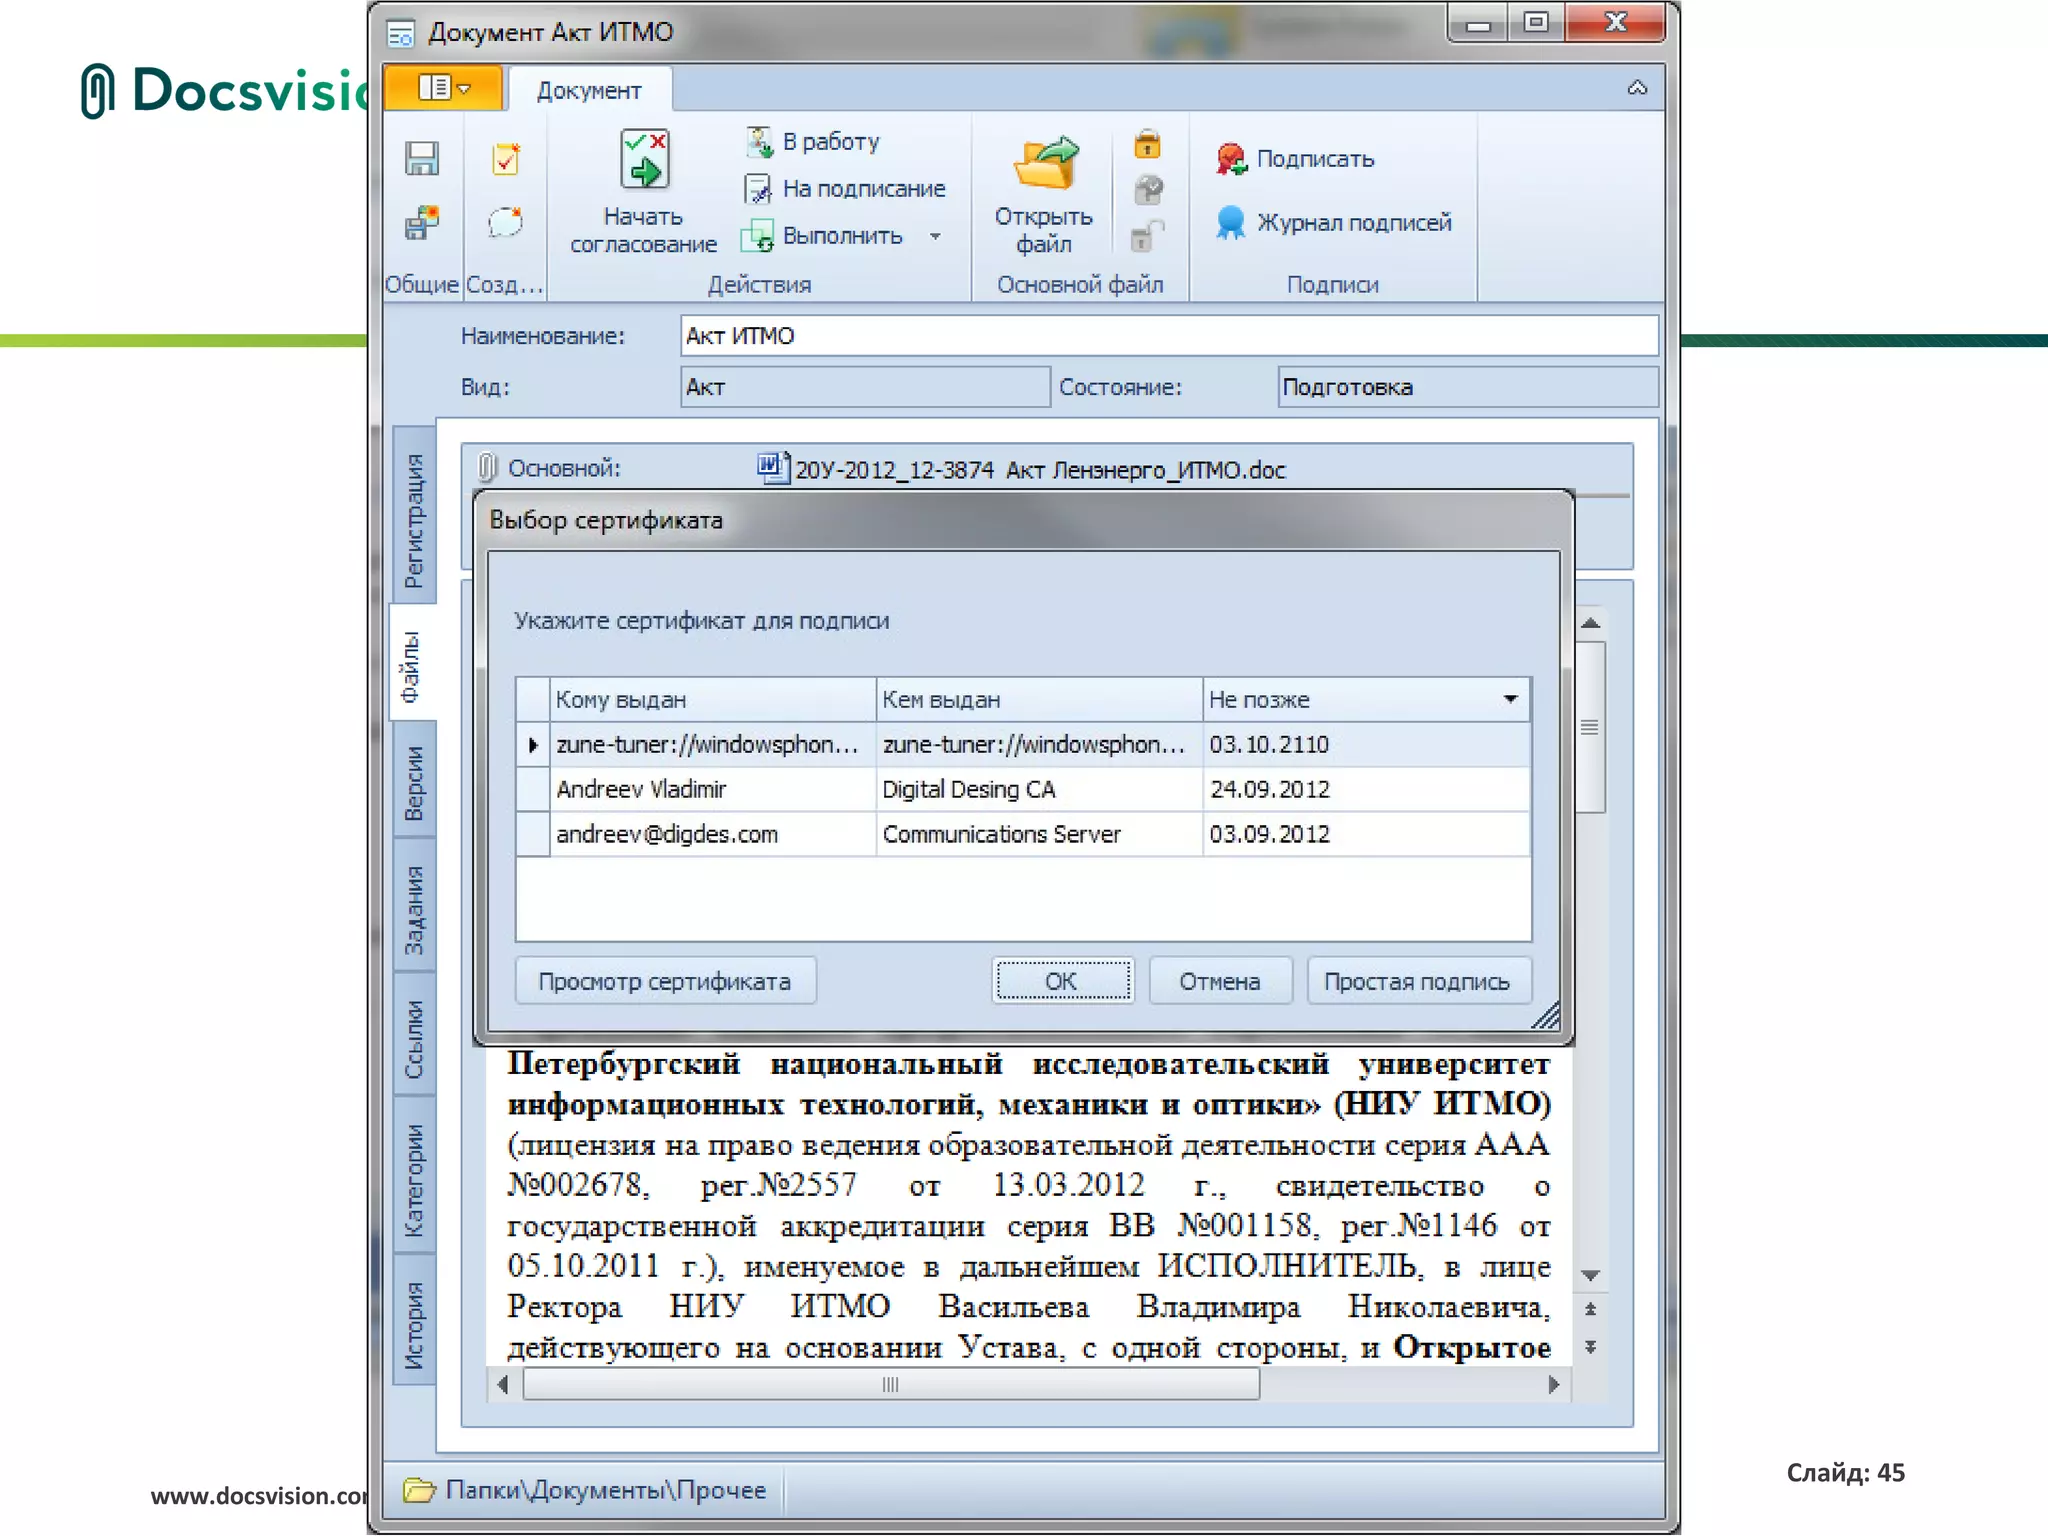Click the paperclip icon next to Основной

[487, 467]
